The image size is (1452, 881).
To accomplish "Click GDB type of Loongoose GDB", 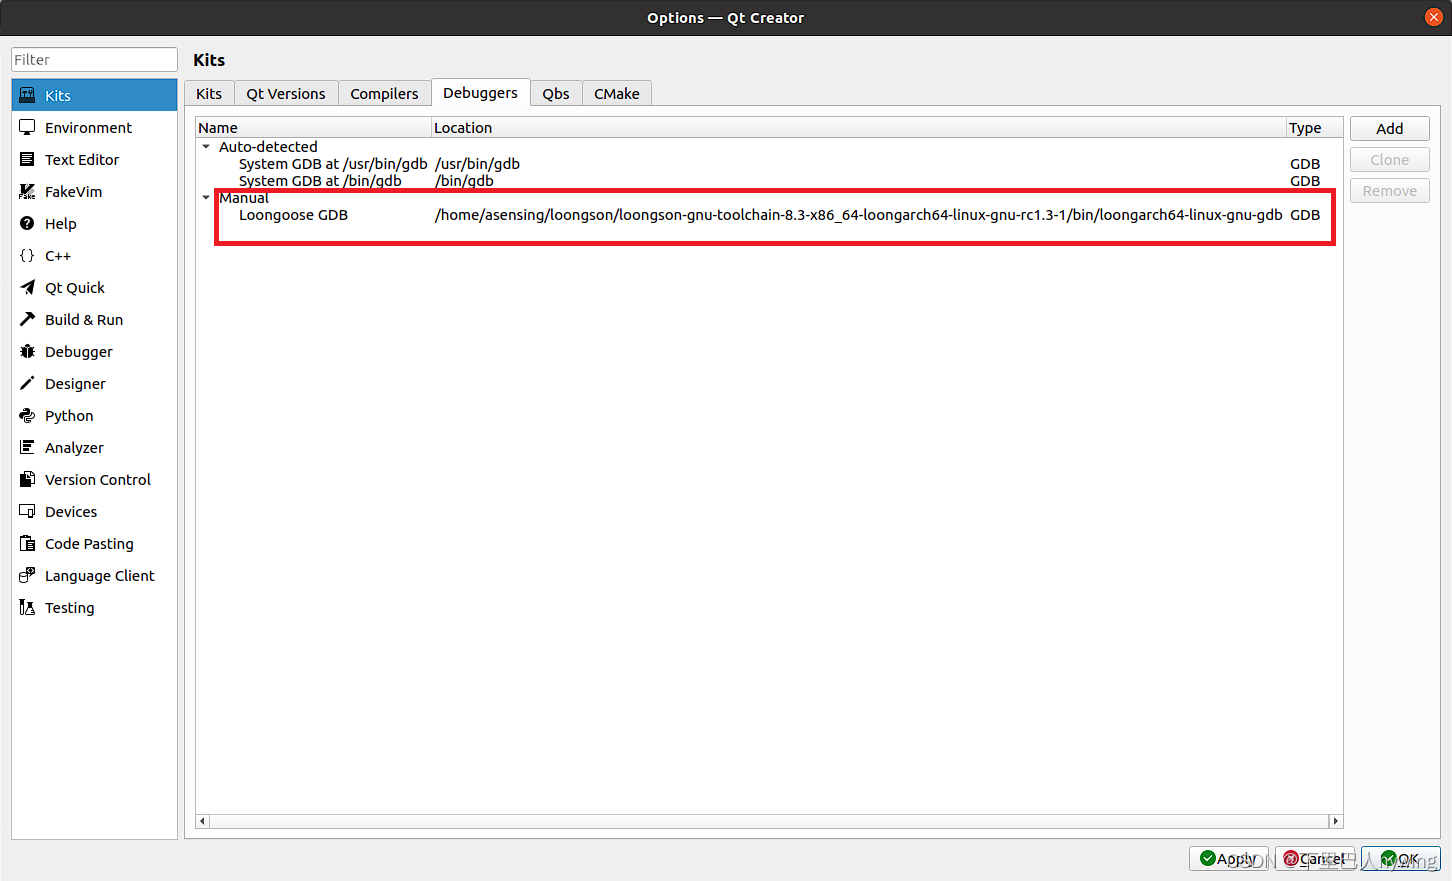I will pos(1305,215).
